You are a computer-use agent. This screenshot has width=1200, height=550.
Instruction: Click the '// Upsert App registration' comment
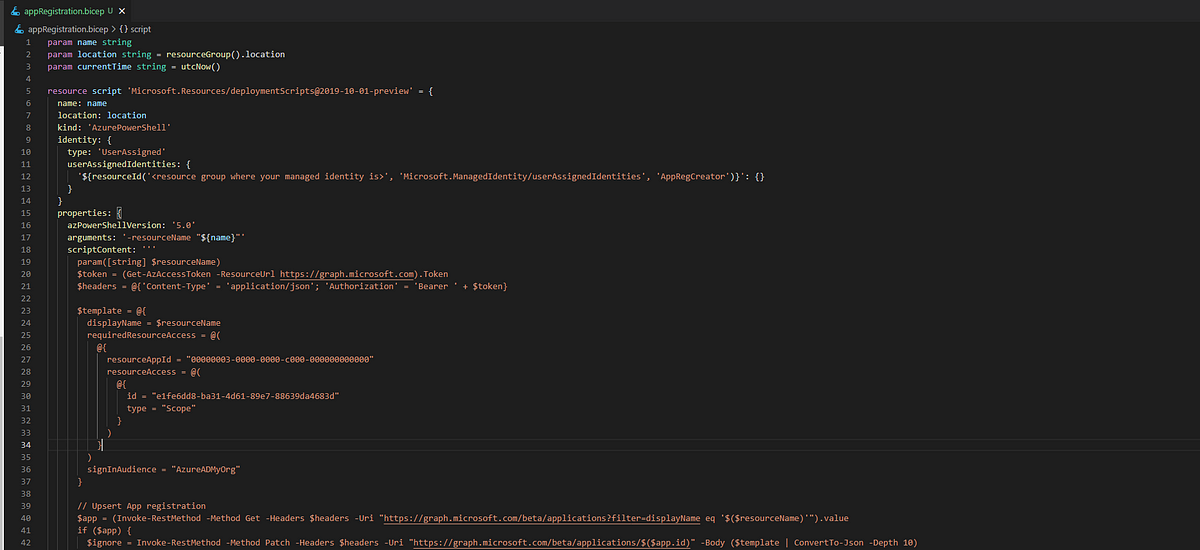pyautogui.click(x=141, y=505)
